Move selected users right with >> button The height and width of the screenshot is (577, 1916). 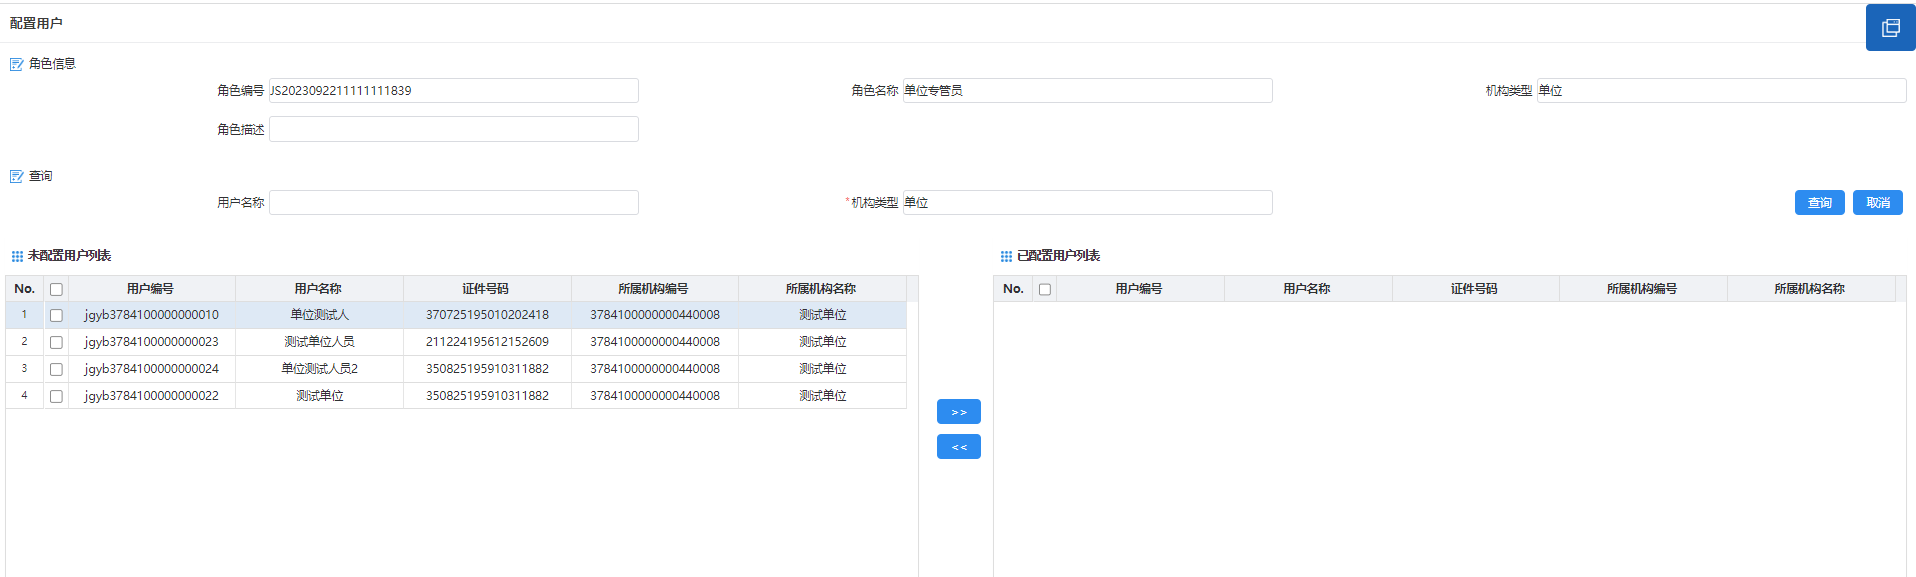(x=958, y=412)
